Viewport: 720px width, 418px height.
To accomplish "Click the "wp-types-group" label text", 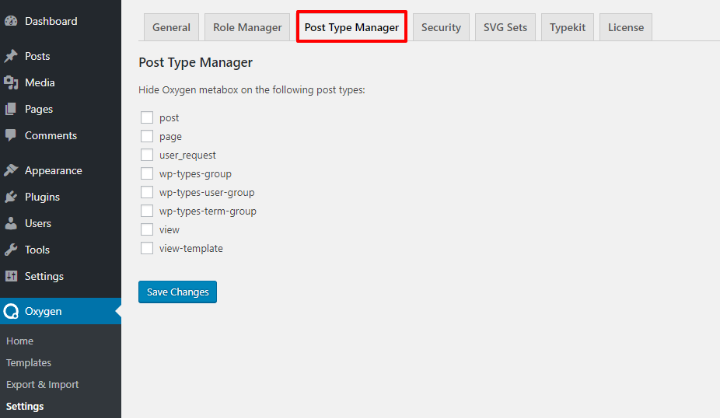I will point(195,174).
